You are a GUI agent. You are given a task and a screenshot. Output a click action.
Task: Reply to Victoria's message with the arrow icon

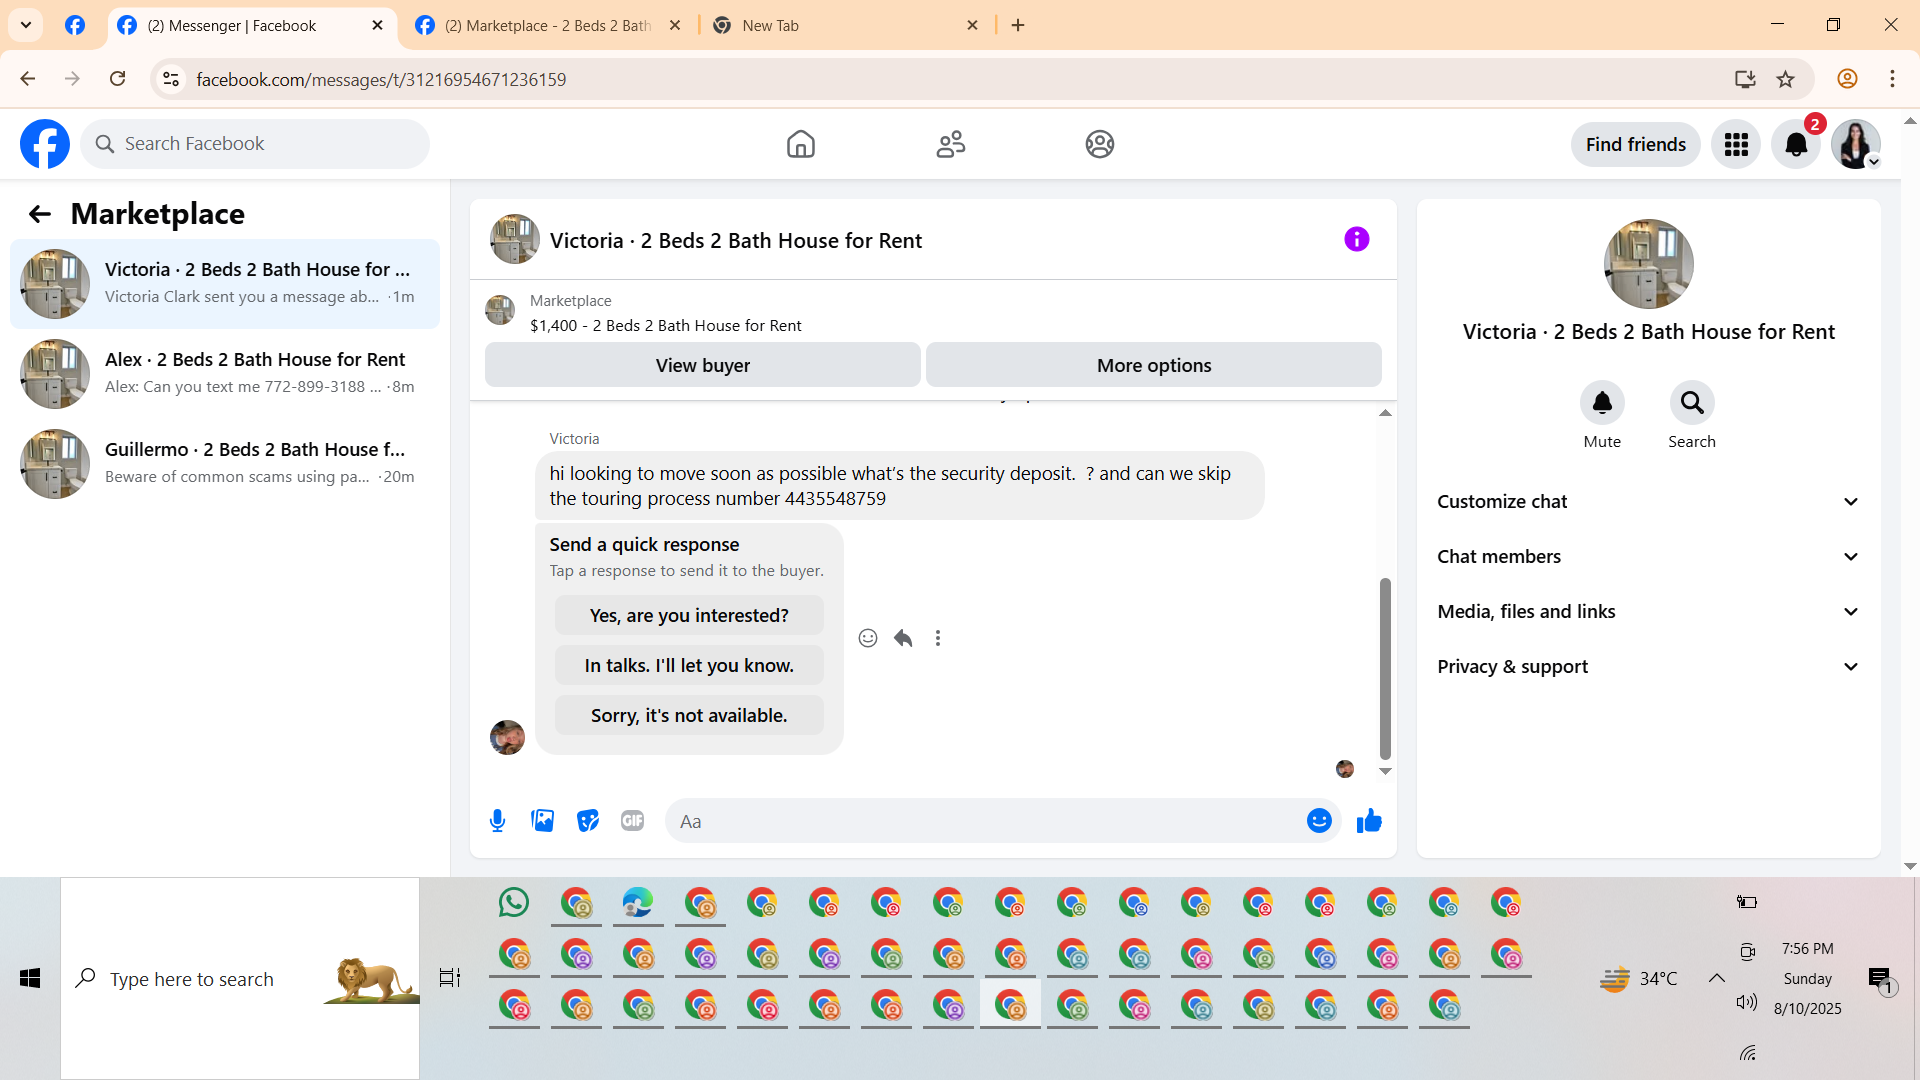903,638
